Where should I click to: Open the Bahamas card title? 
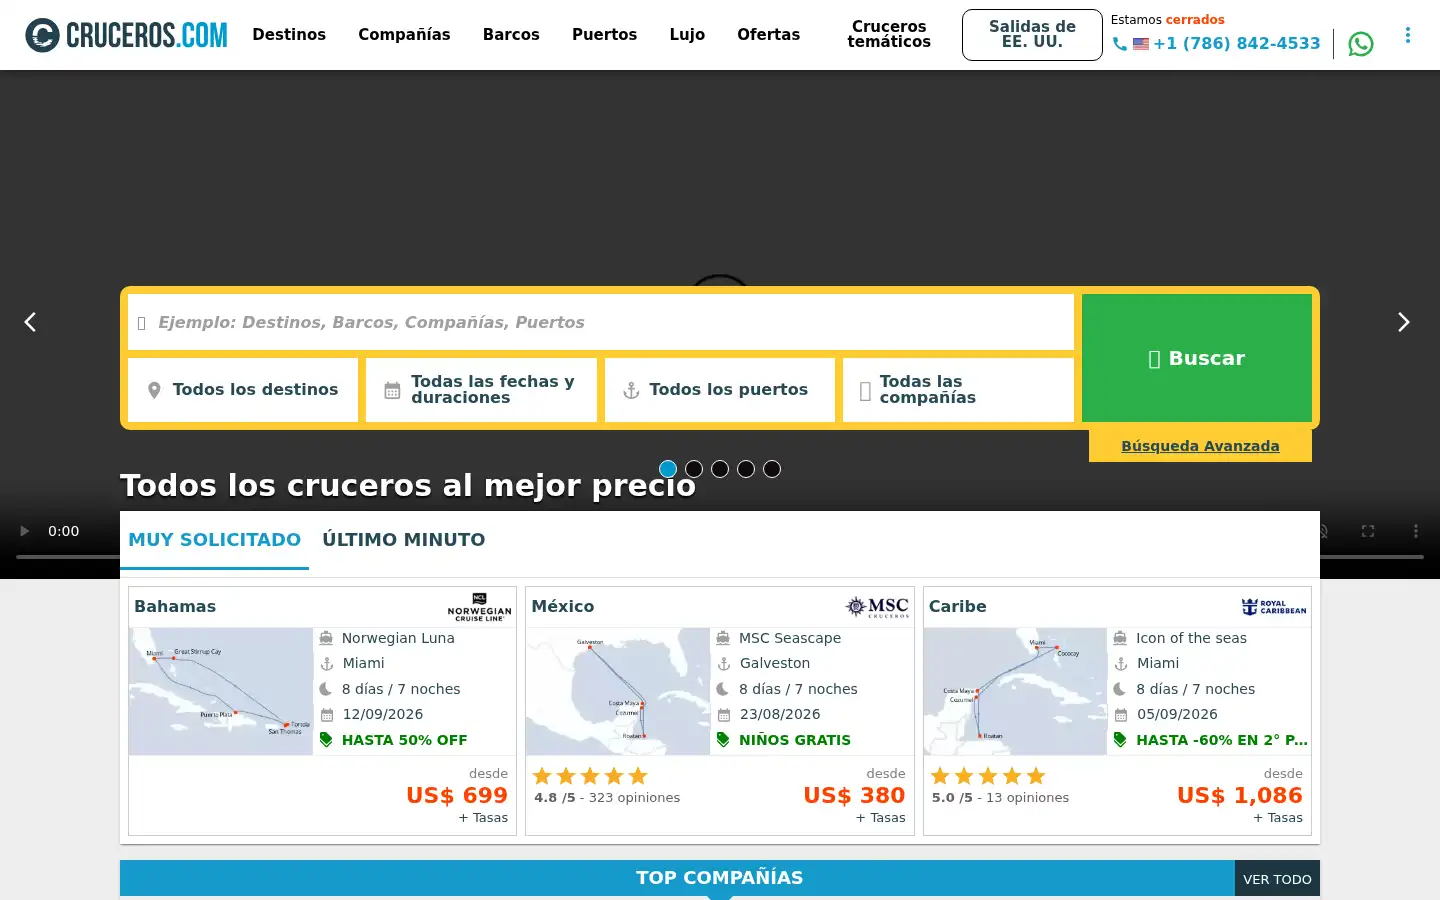click(x=175, y=607)
